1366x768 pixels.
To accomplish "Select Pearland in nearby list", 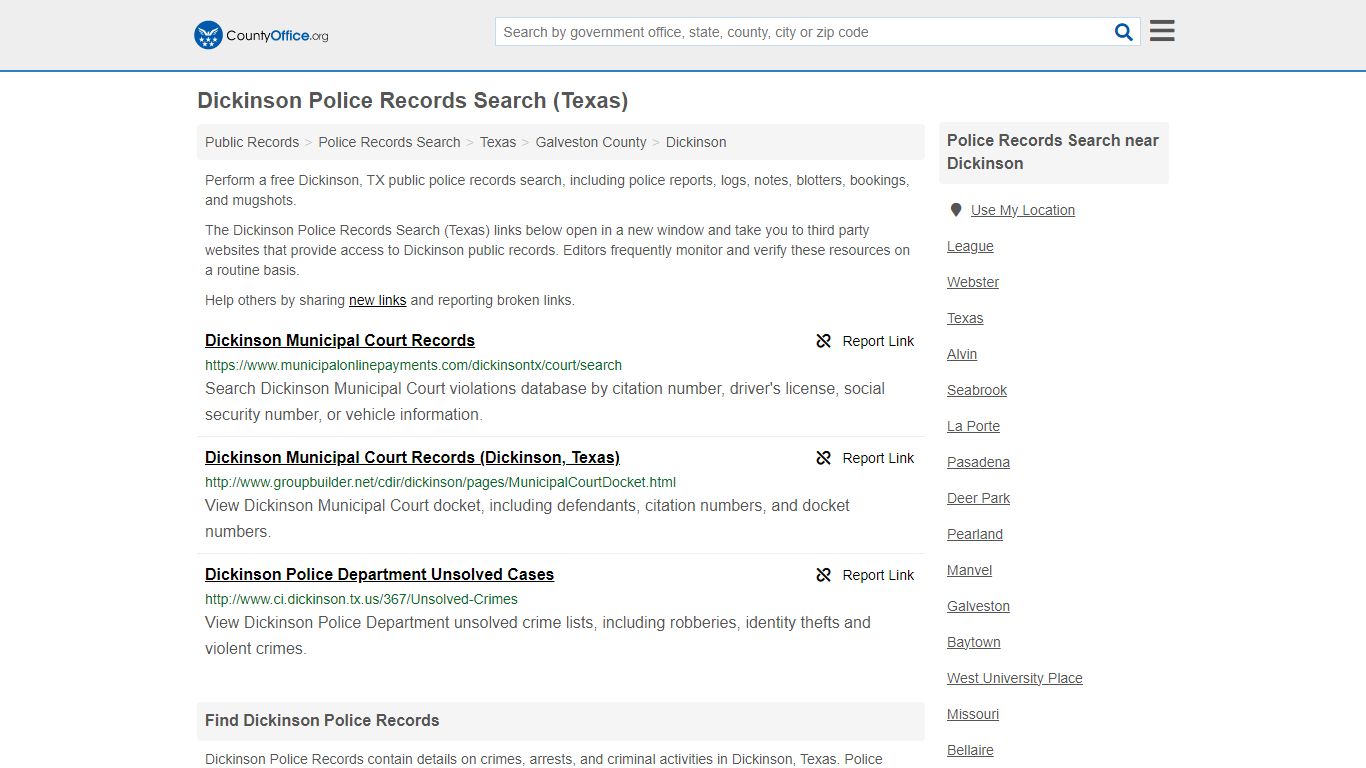I will coord(975,534).
